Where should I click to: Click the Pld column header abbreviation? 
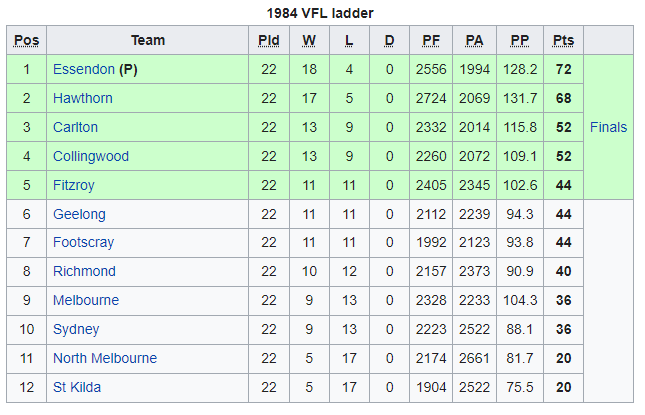tap(269, 41)
